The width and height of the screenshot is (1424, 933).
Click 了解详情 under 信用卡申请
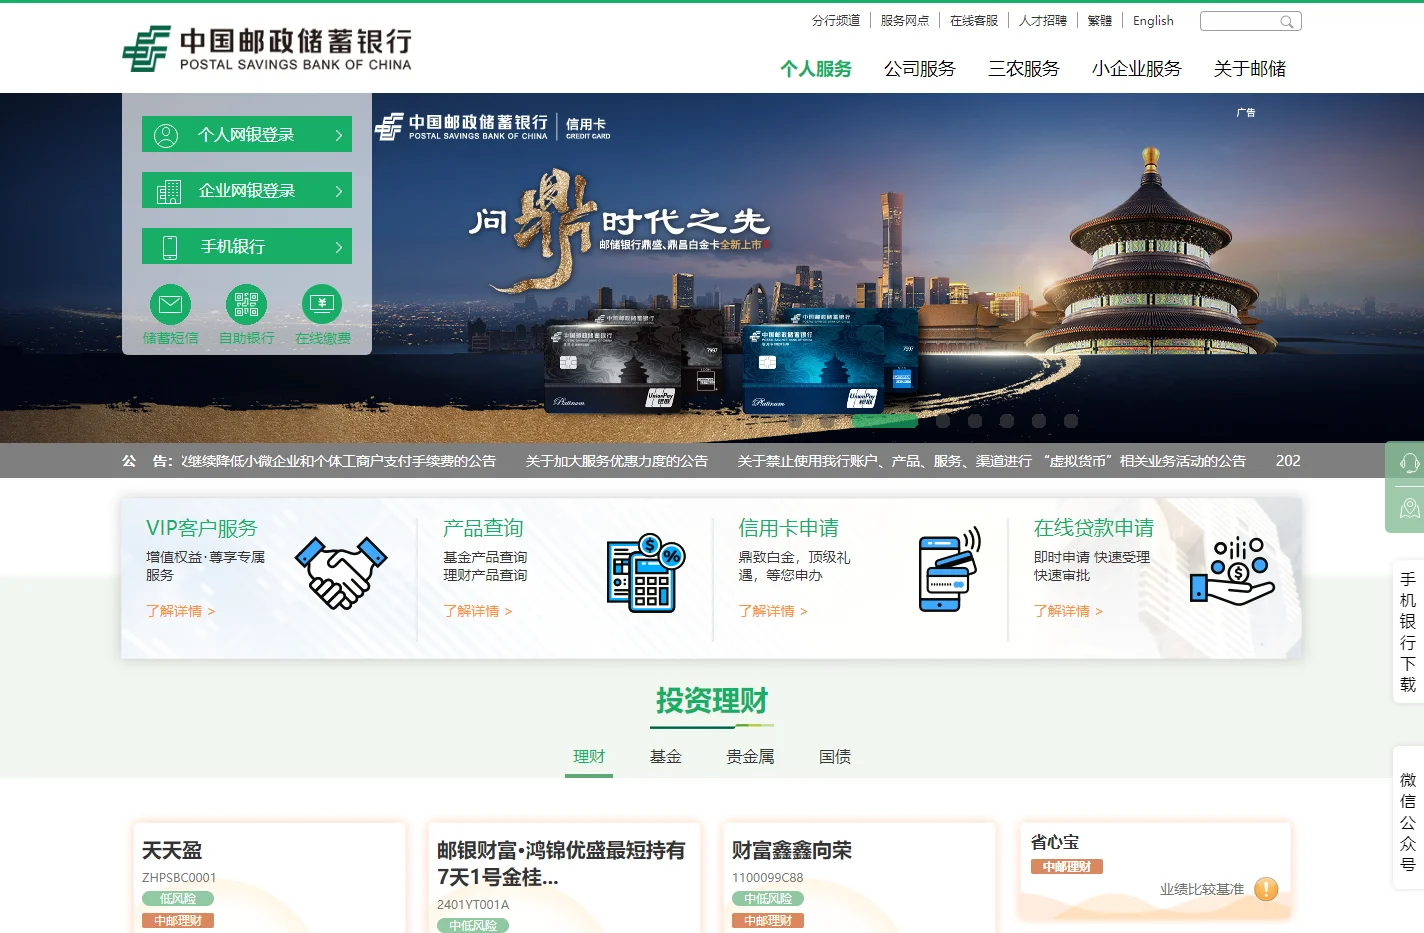(x=772, y=611)
